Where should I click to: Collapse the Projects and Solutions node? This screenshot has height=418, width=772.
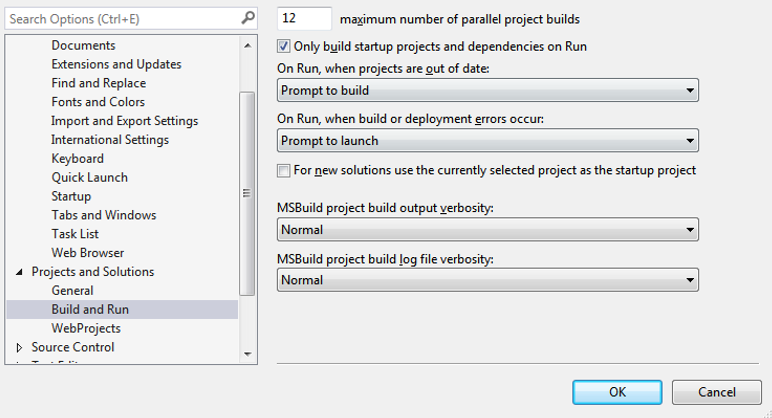[19, 272]
